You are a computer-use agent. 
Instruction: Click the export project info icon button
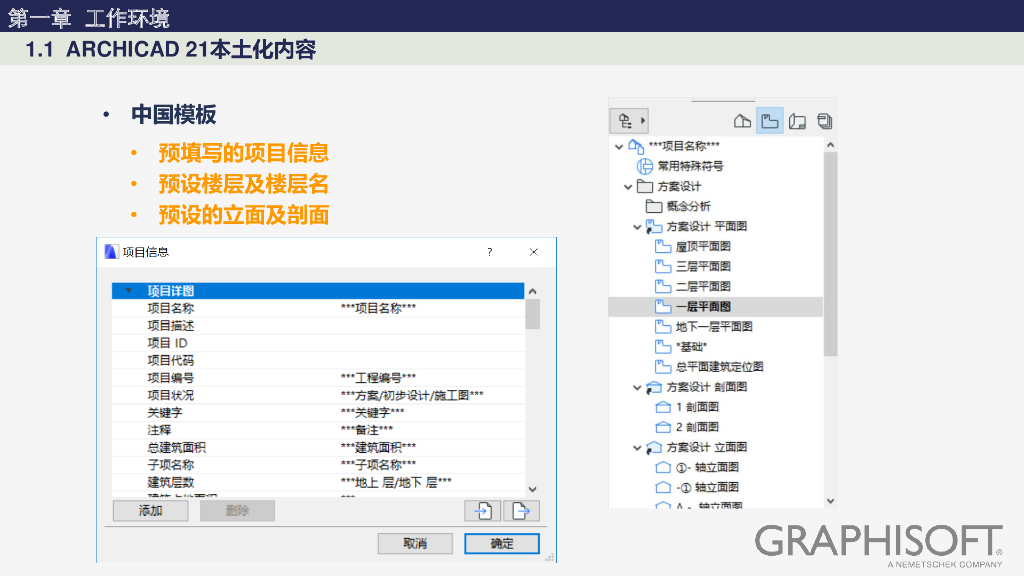(x=520, y=511)
